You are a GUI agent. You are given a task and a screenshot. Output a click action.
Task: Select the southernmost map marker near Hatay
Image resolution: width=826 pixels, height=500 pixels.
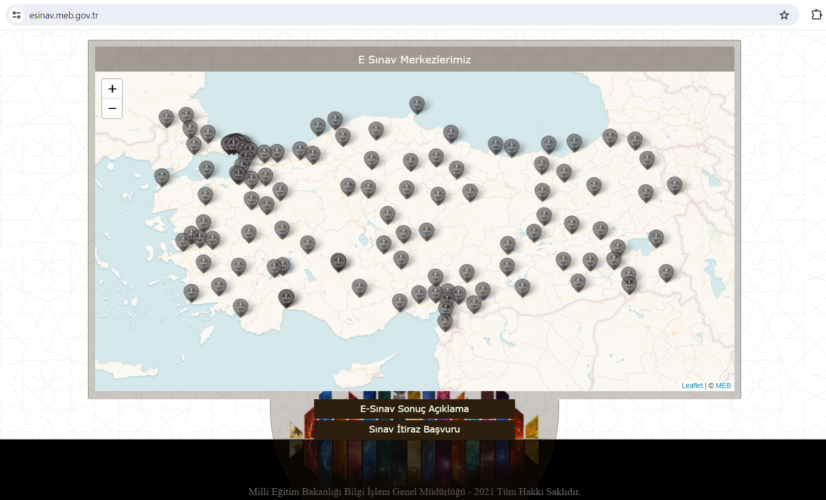click(x=445, y=321)
